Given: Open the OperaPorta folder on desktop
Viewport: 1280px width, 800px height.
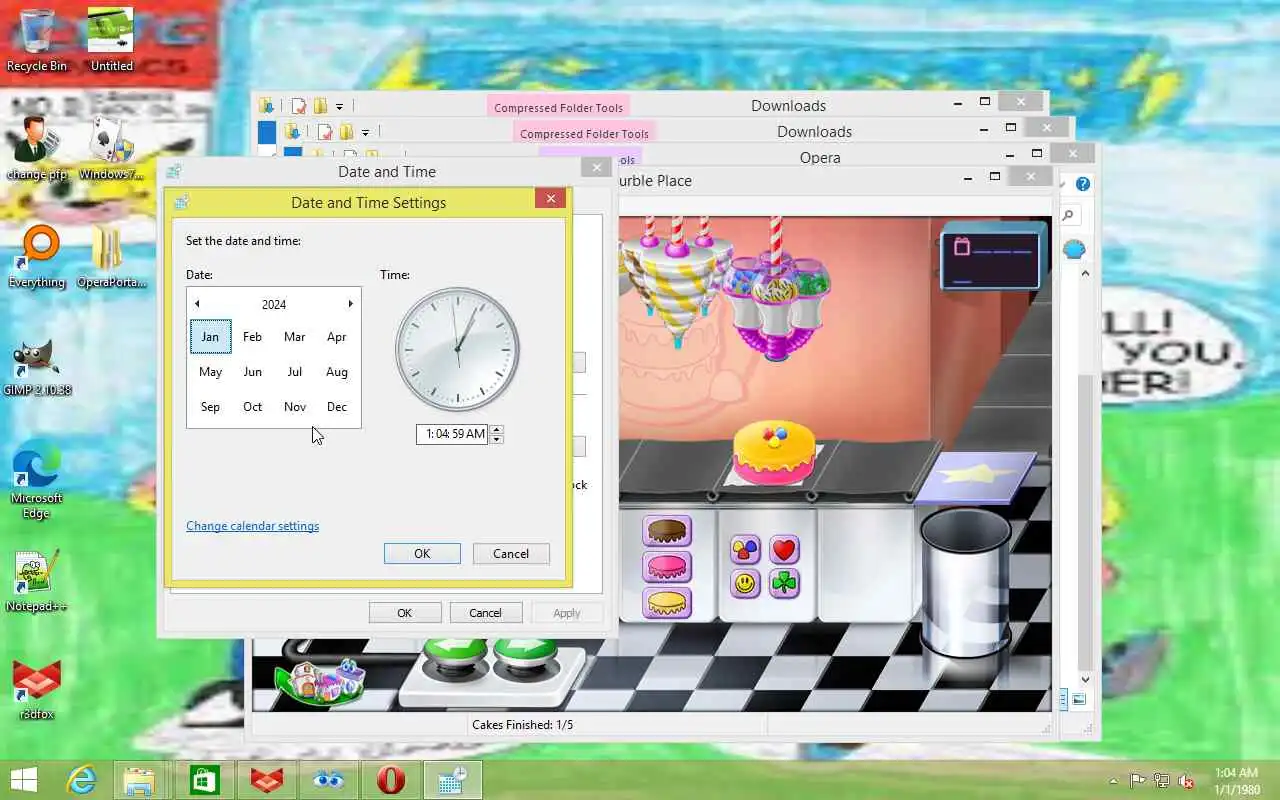Looking at the screenshot, I should point(111,256).
